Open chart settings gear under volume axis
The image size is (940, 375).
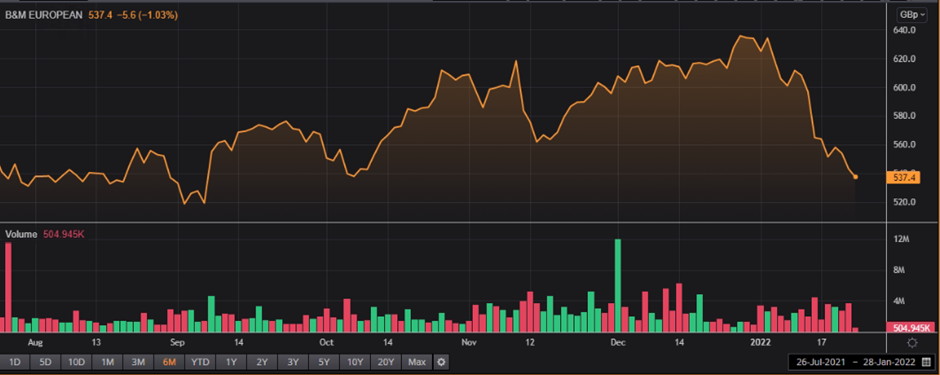[x=912, y=343]
